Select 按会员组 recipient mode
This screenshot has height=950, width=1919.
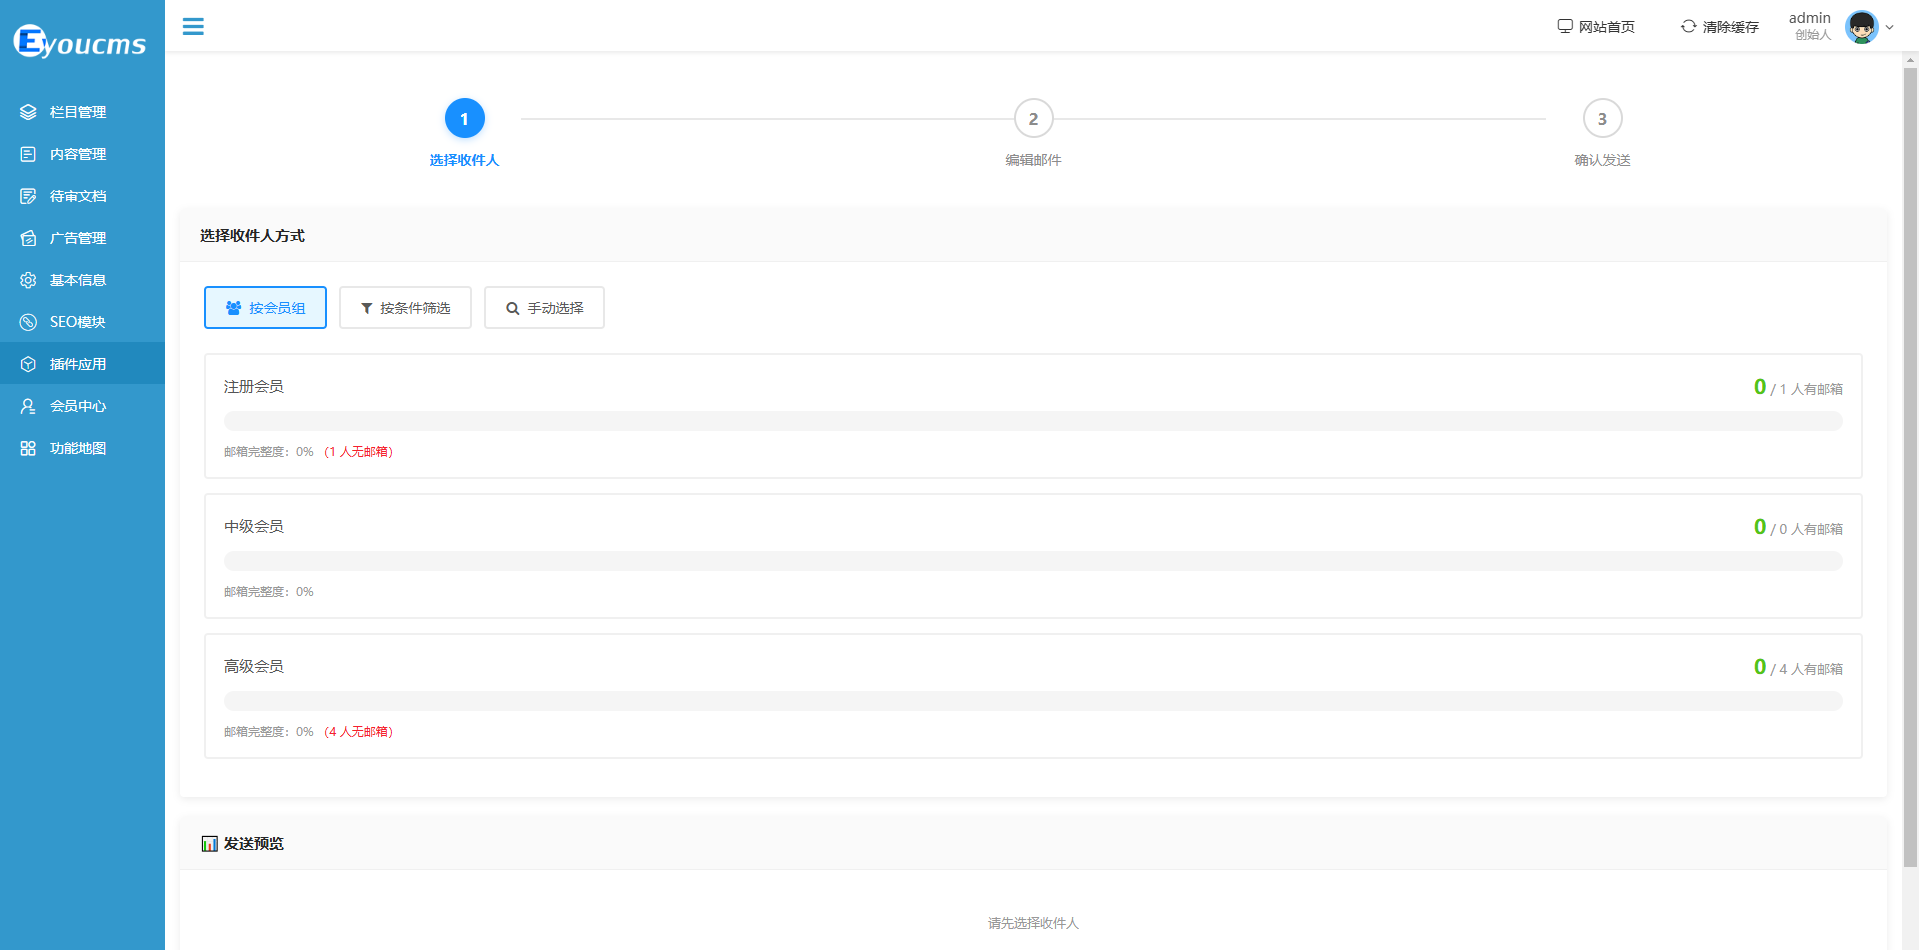[x=265, y=308]
